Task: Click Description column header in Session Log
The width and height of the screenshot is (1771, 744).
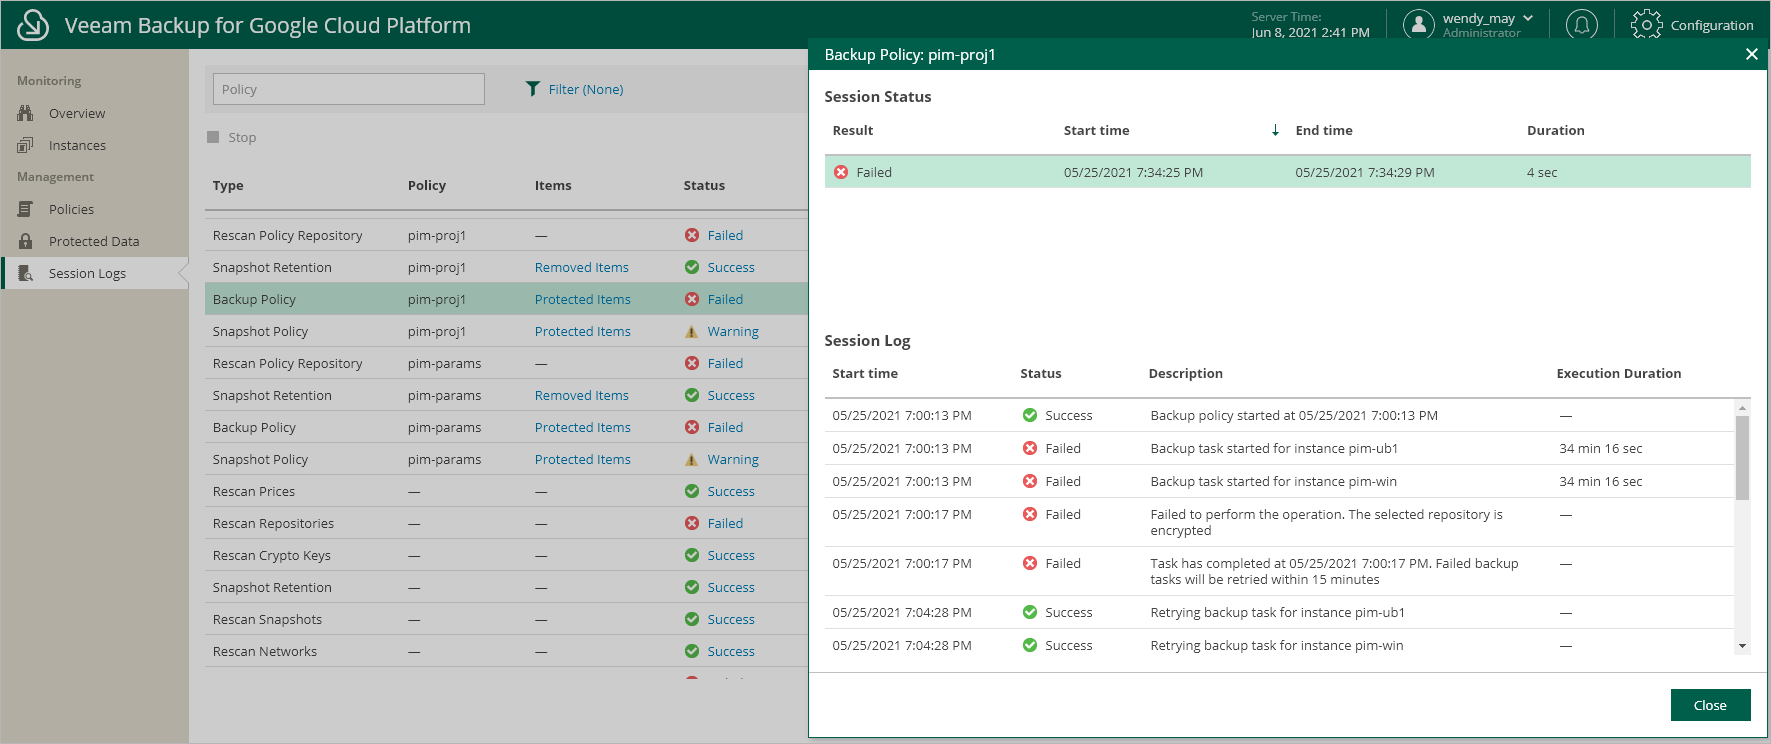Action: (x=1185, y=373)
